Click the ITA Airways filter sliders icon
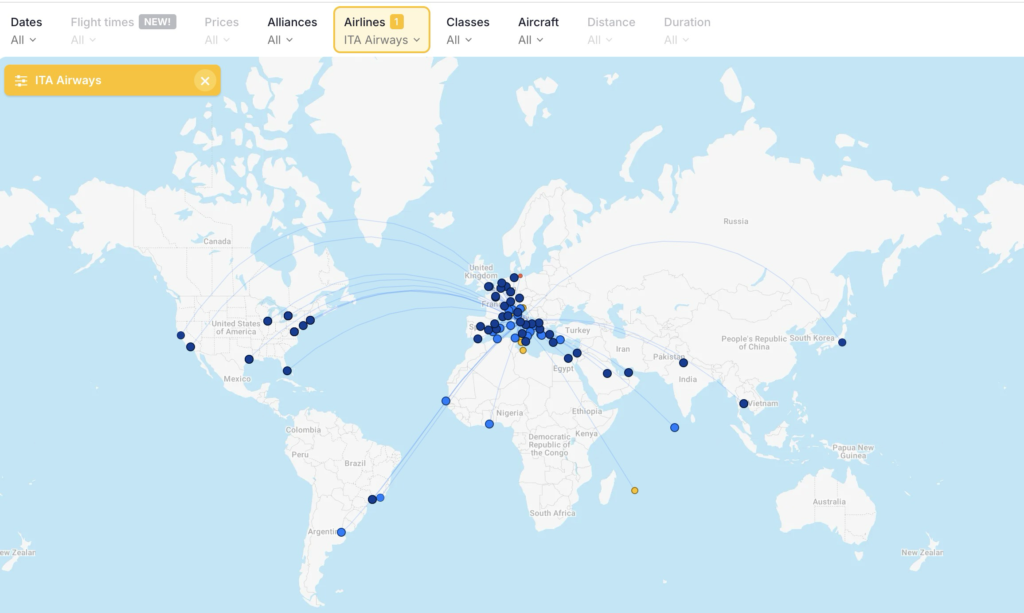Viewport: 1024px width, 613px height. click(22, 80)
